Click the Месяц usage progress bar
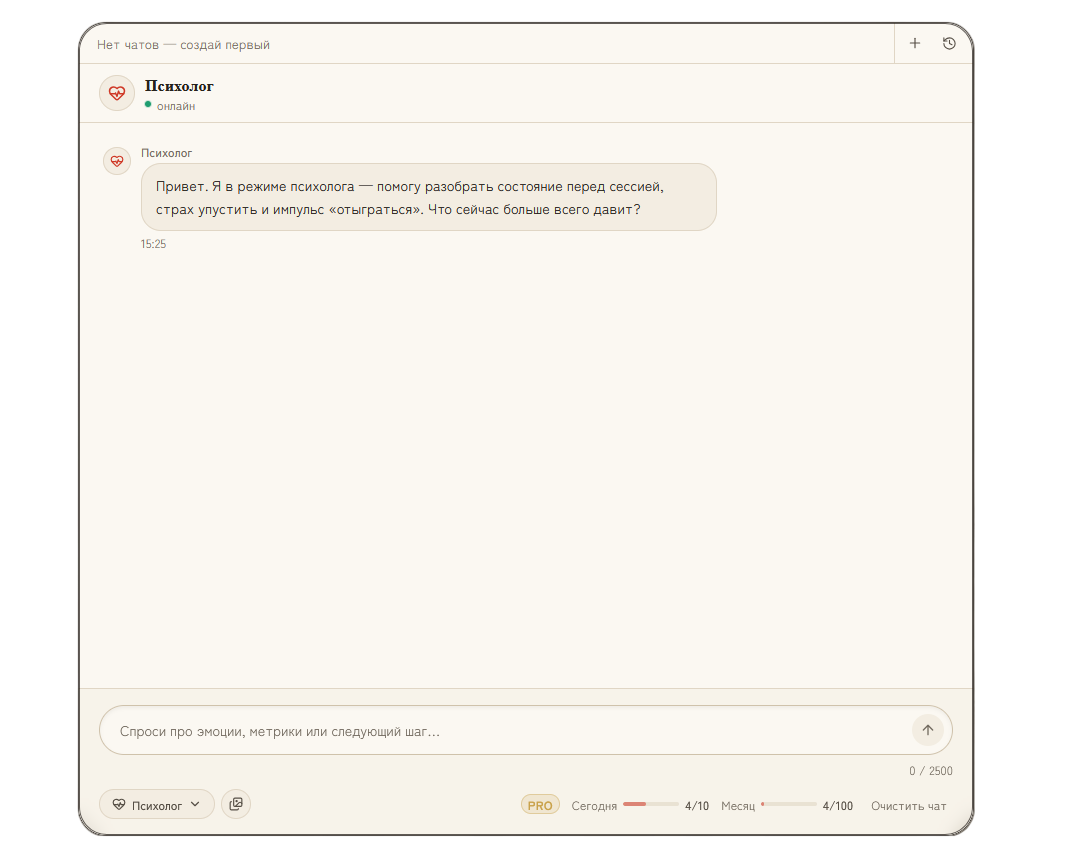Viewport: 1087px width, 850px height. pyautogui.click(x=788, y=804)
